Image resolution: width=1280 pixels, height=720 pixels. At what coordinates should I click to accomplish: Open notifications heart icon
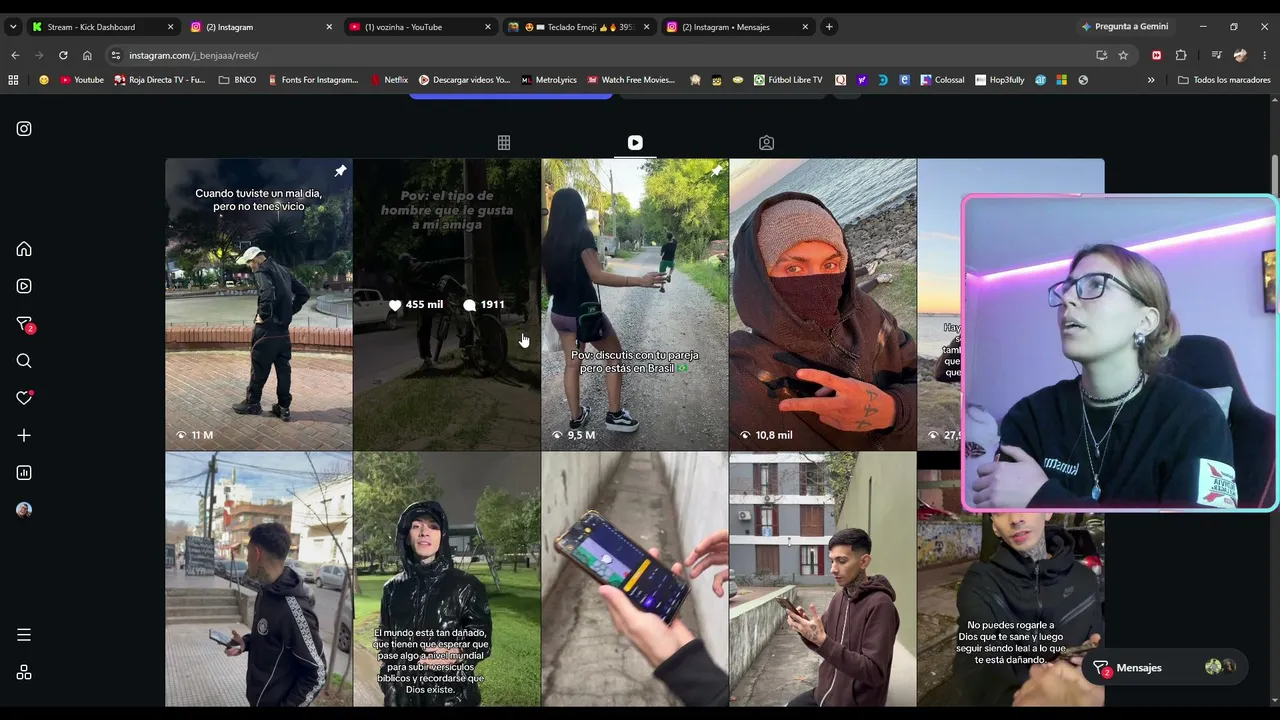tap(24, 398)
